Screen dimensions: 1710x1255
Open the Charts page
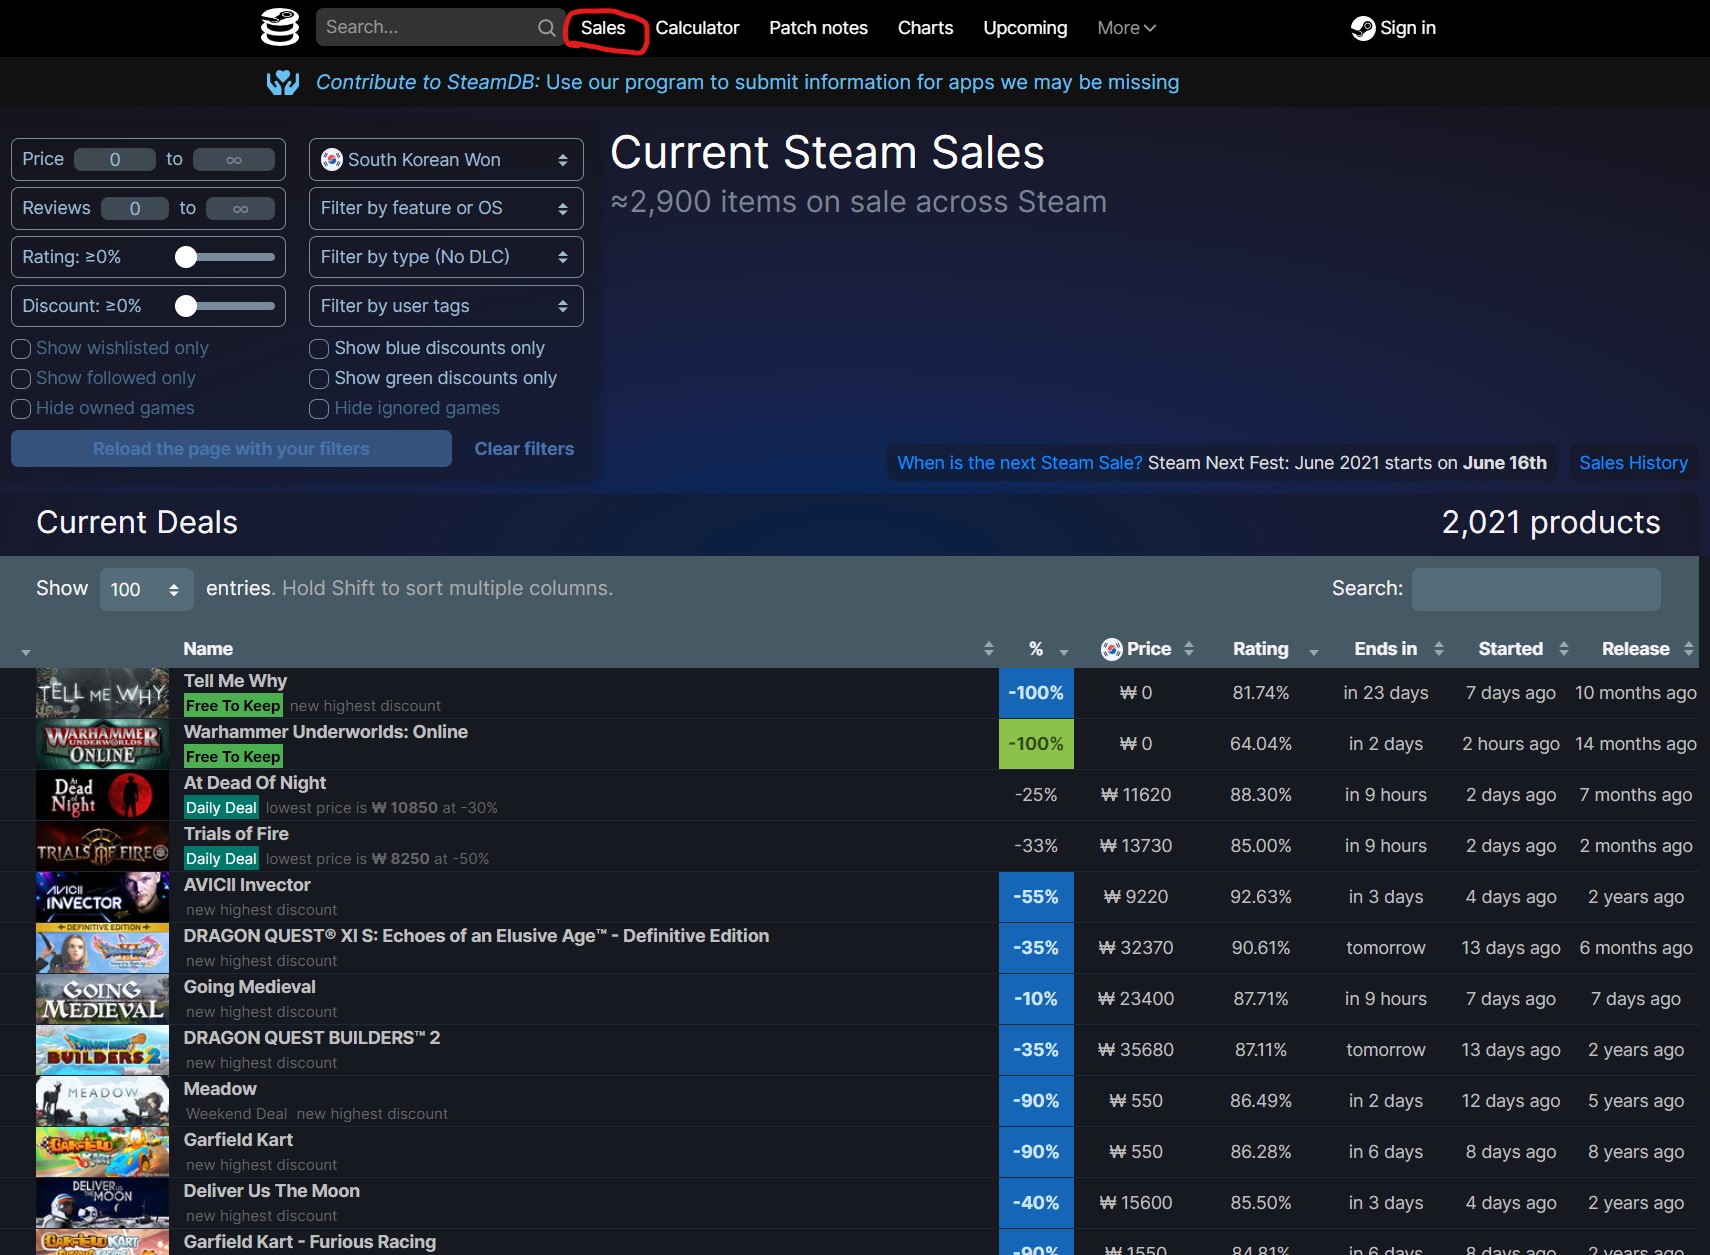pos(925,28)
